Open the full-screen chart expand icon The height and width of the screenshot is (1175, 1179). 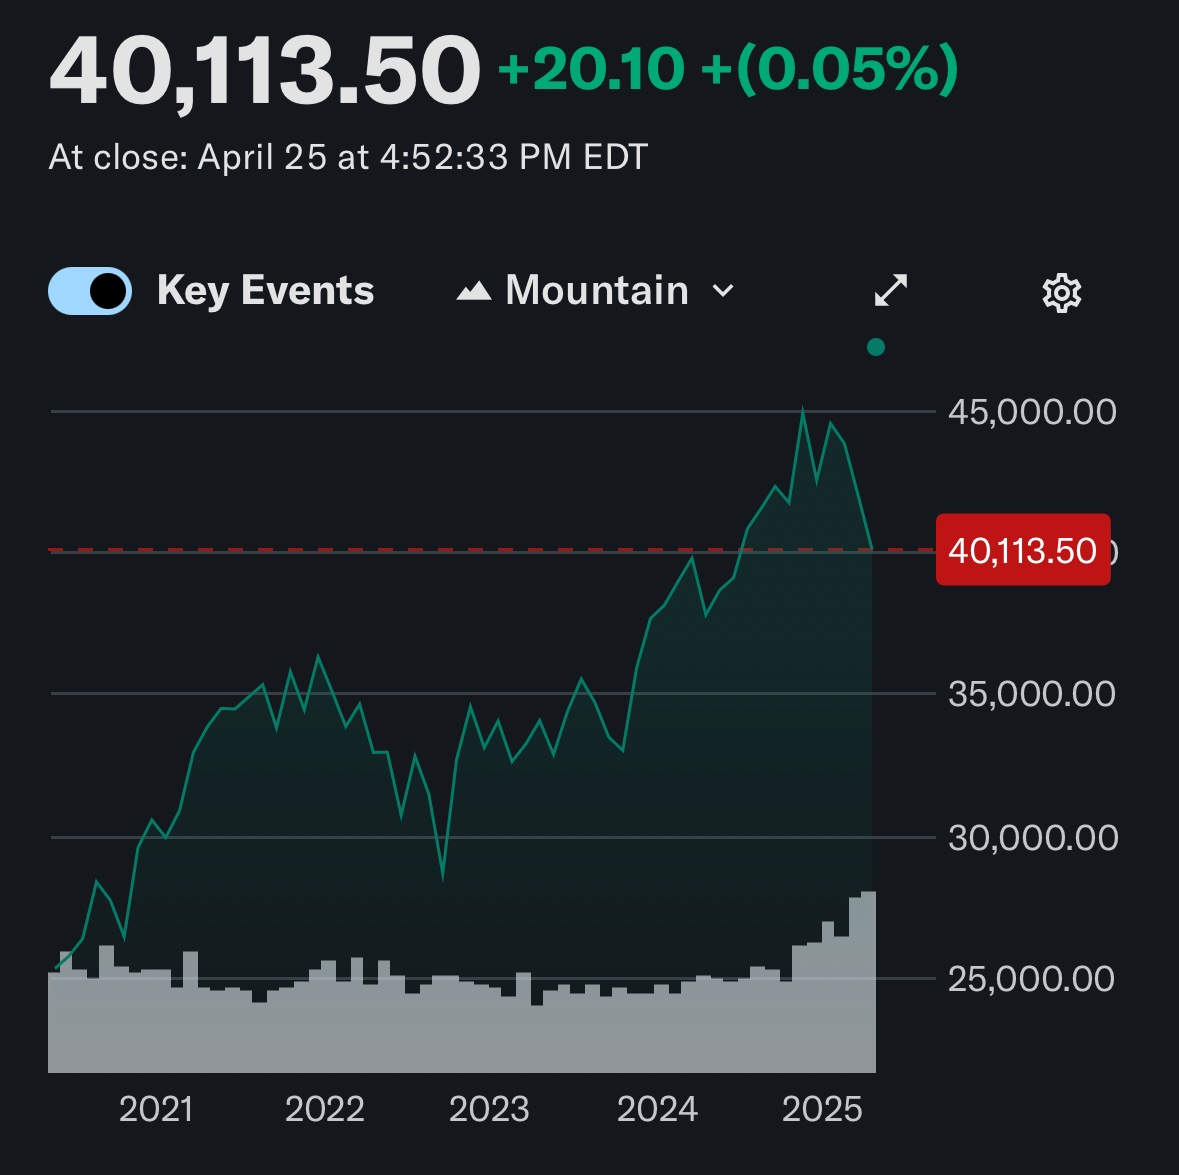pyautogui.click(x=890, y=291)
